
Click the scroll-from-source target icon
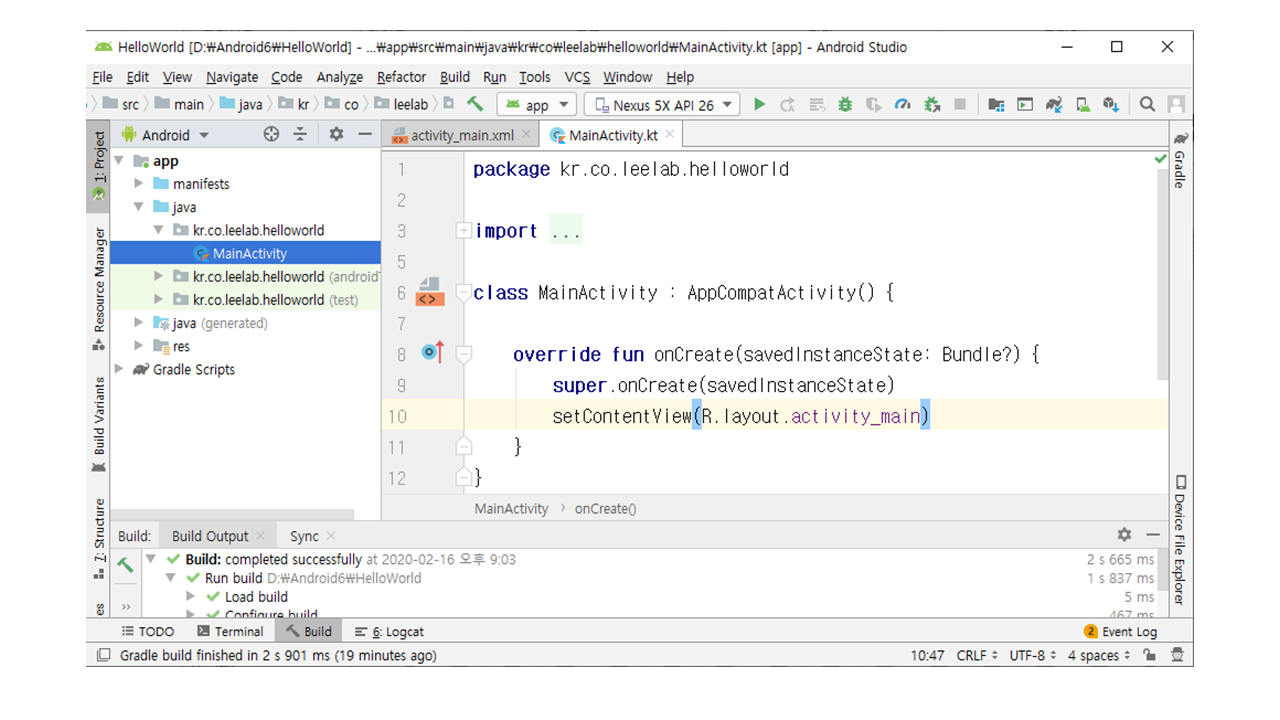click(x=271, y=135)
